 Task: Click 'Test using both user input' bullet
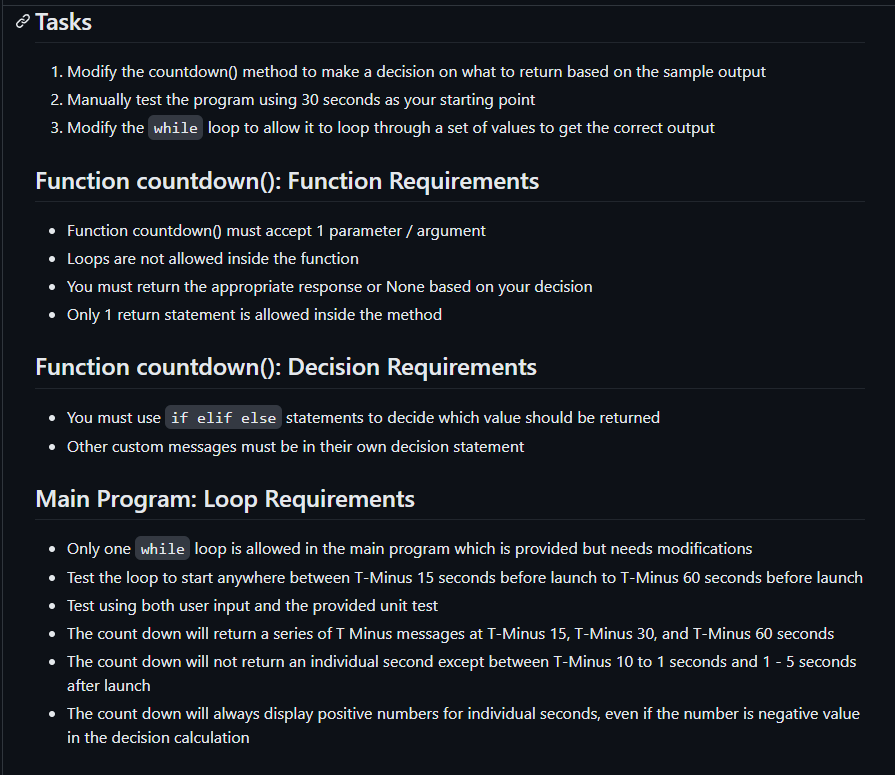252,606
